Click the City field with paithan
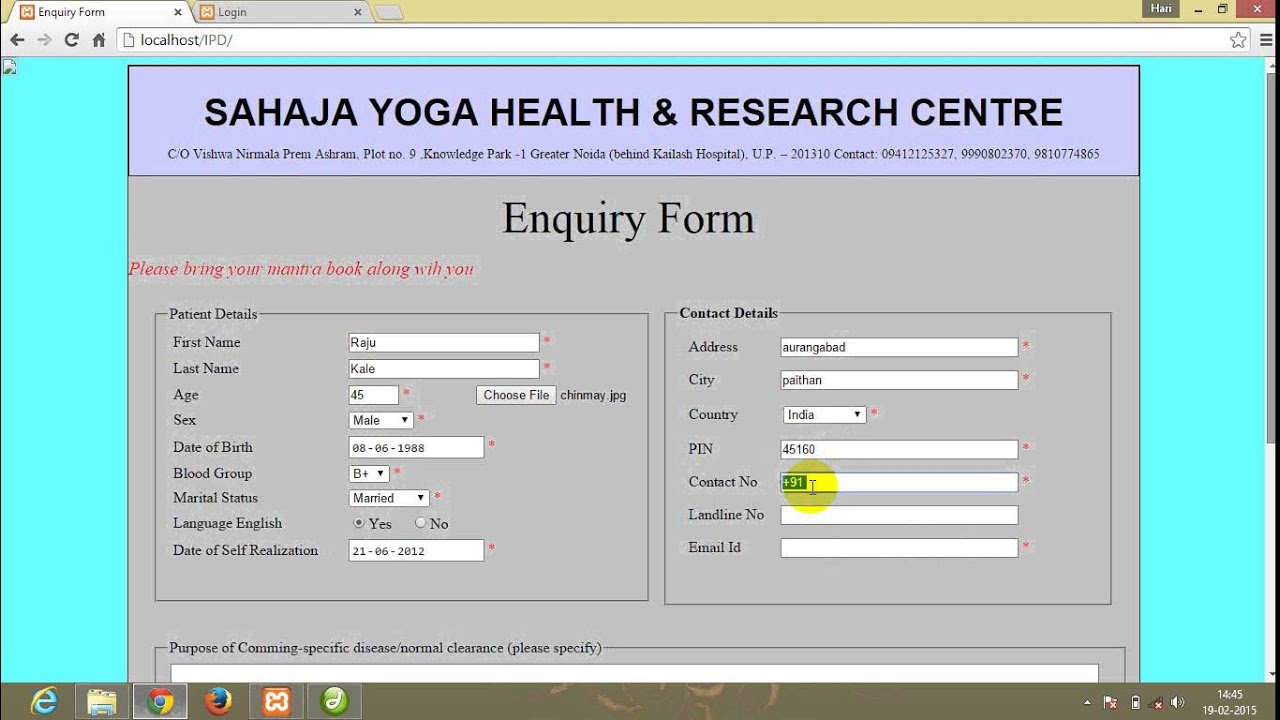Screen dimensions: 1280x720 899,380
